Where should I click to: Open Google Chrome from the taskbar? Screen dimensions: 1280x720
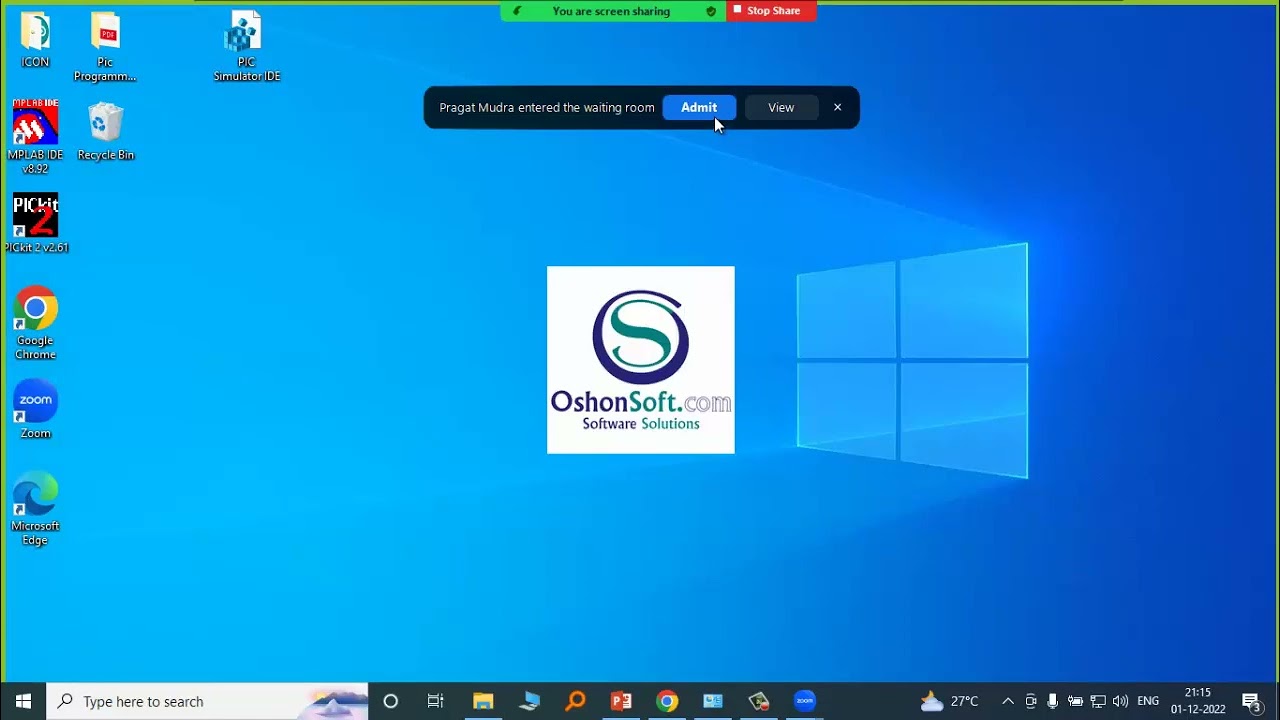pos(667,701)
